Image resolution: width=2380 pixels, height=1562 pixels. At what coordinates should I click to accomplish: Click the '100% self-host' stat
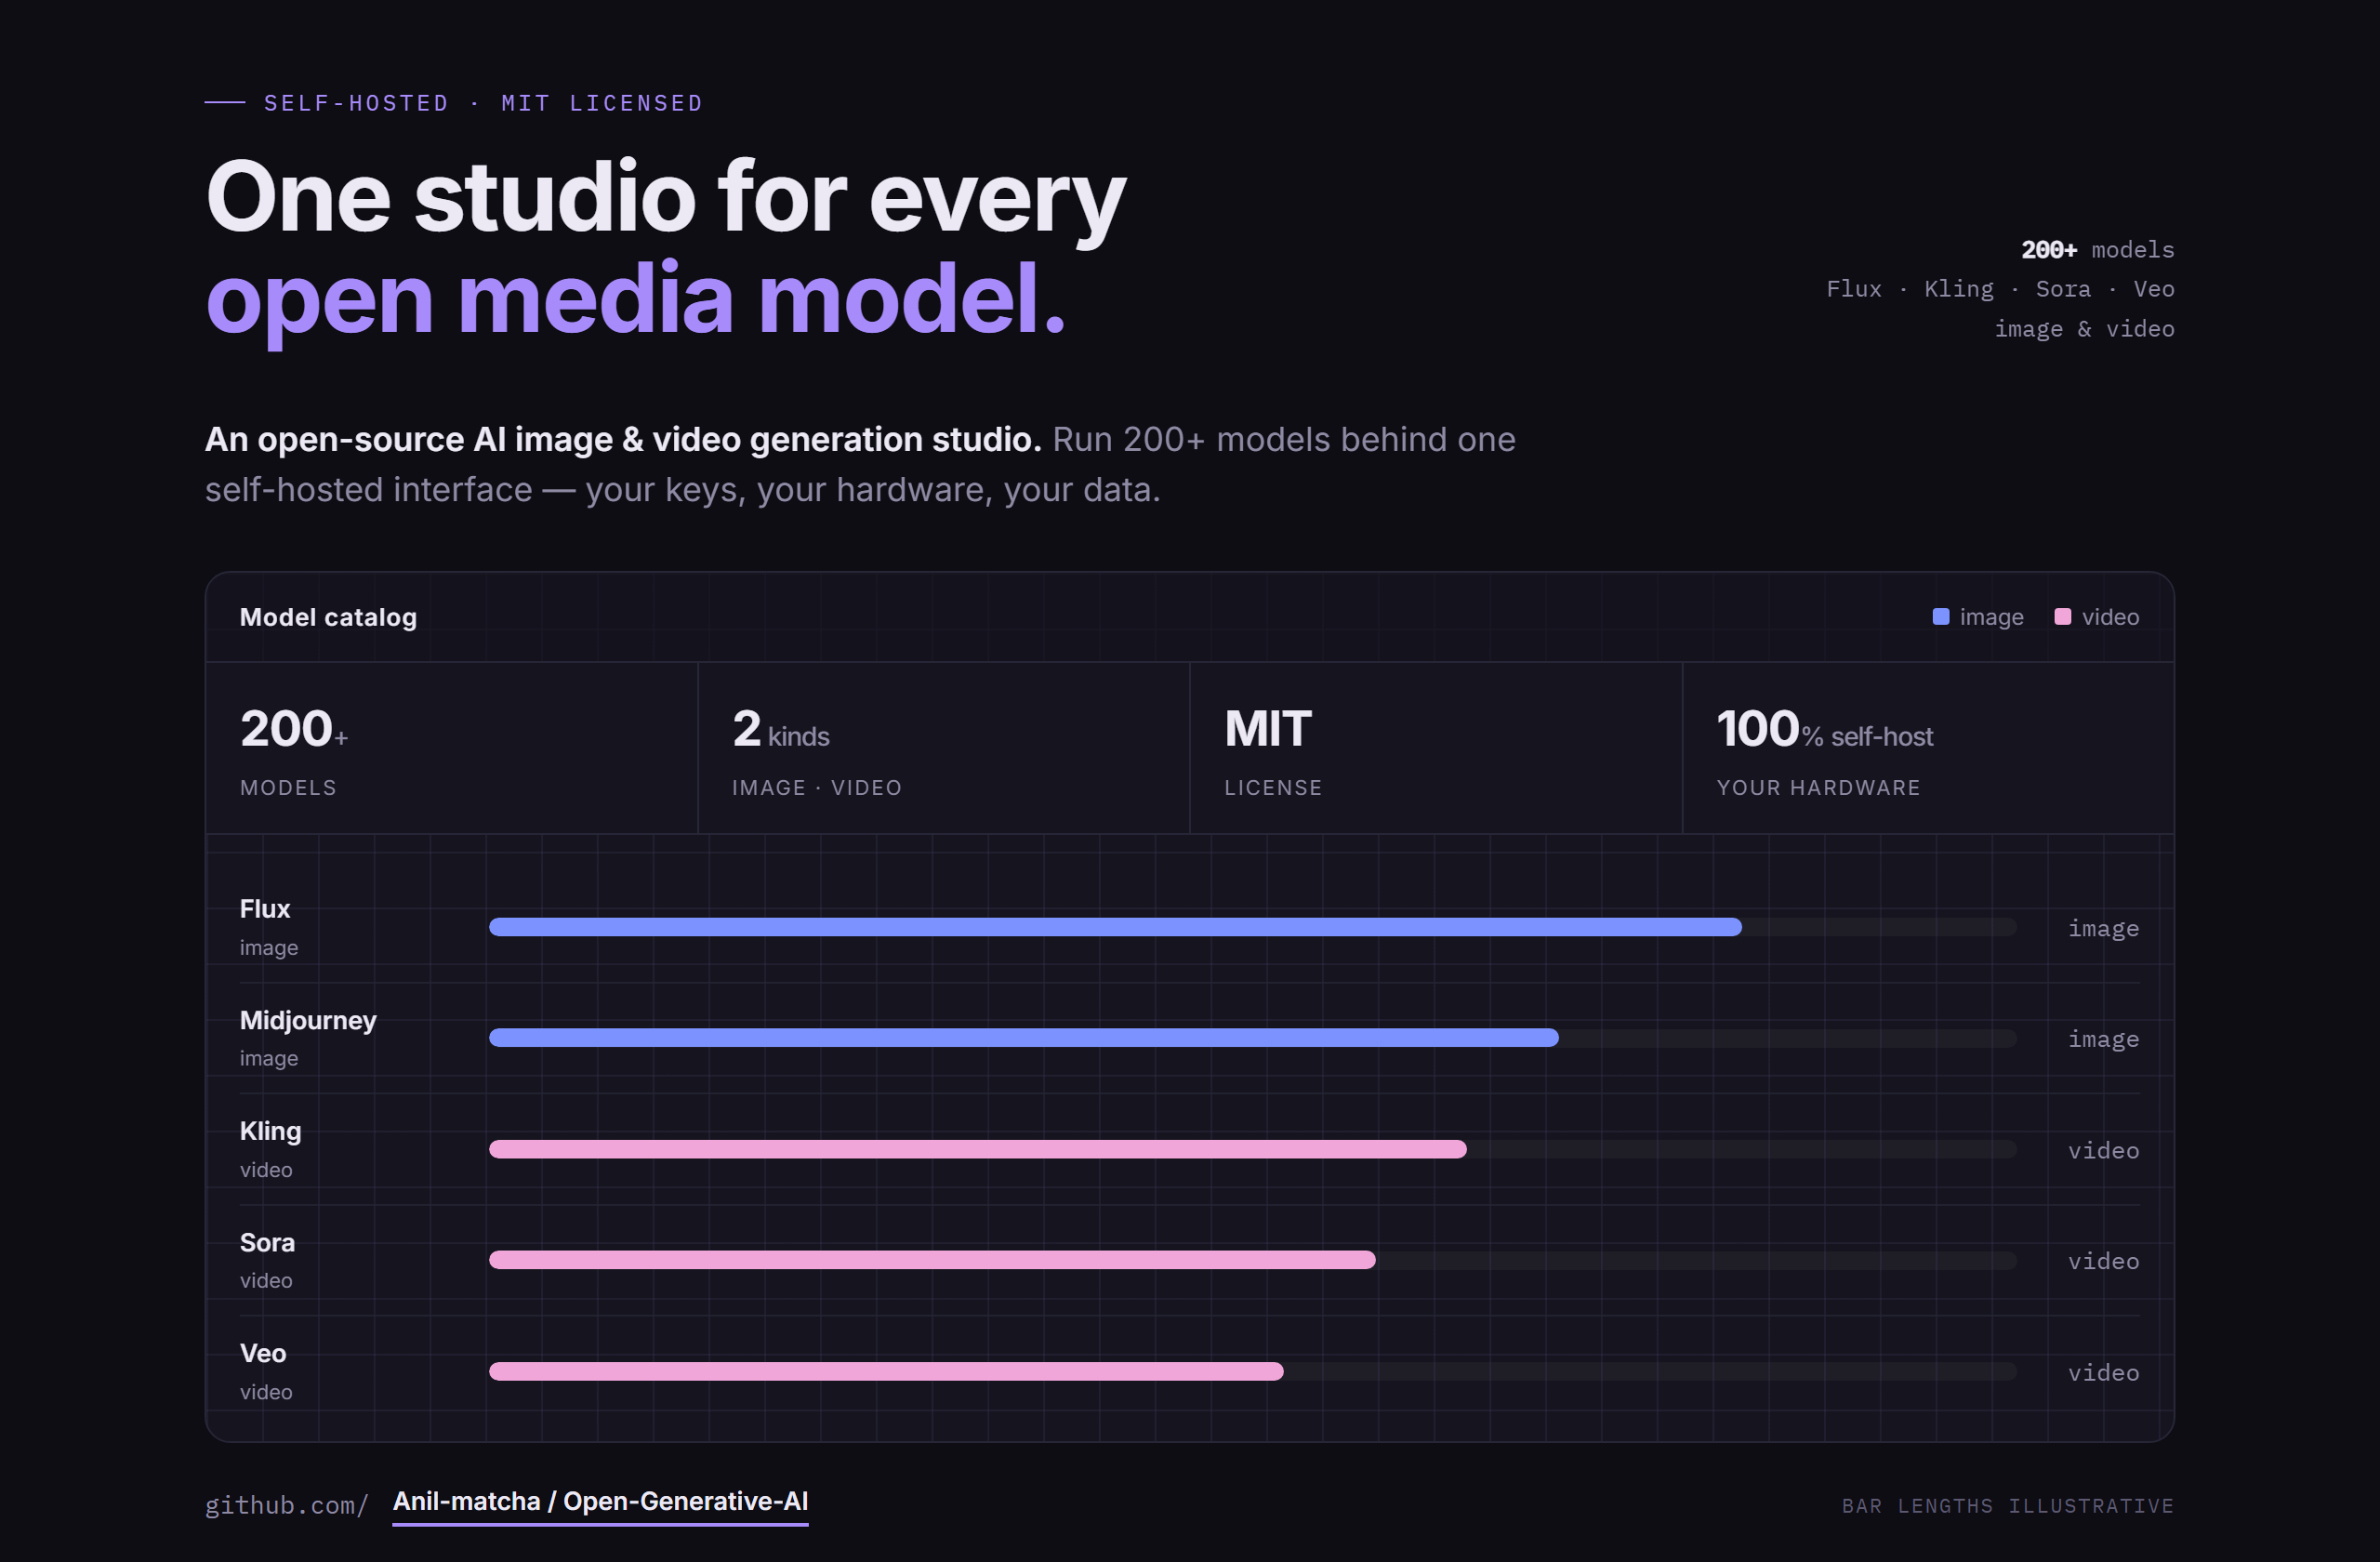pos(1825,729)
